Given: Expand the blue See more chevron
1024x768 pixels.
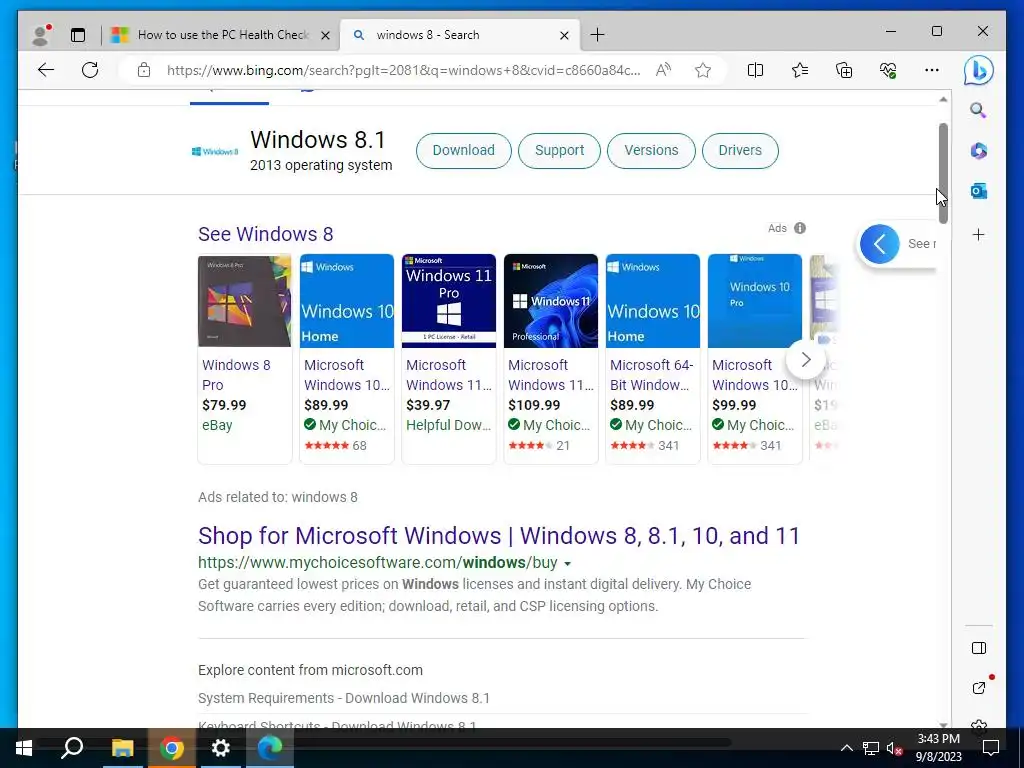Looking at the screenshot, I should pyautogui.click(x=880, y=244).
